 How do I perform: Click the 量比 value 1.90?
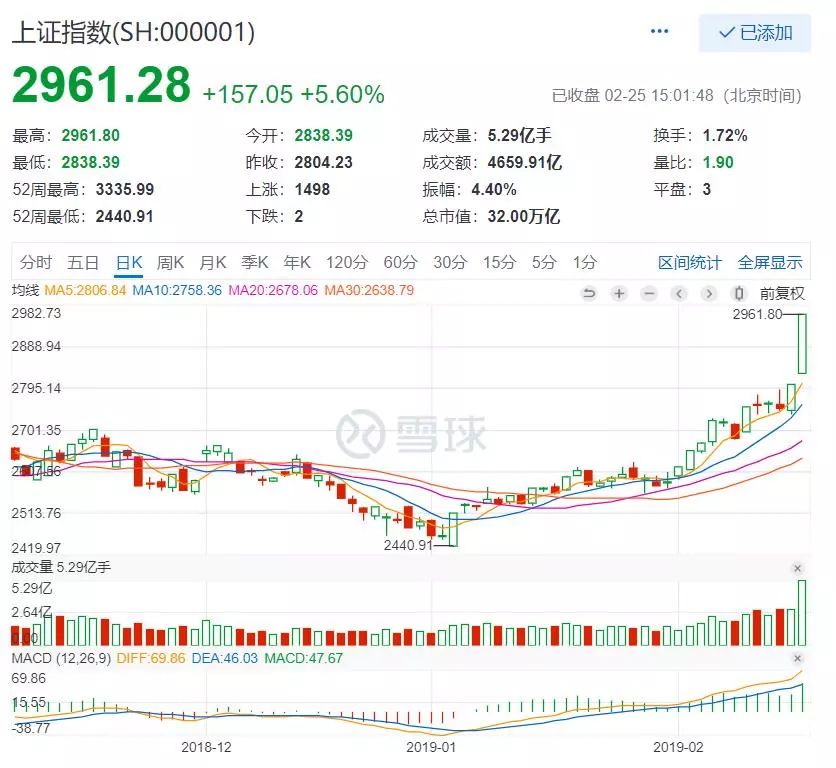coord(718,162)
